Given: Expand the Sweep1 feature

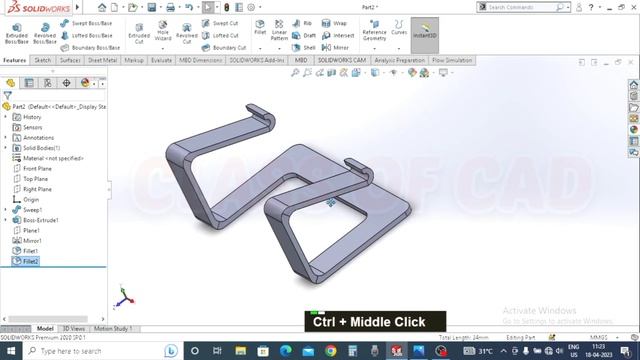Looking at the screenshot, I should pos(6,210).
